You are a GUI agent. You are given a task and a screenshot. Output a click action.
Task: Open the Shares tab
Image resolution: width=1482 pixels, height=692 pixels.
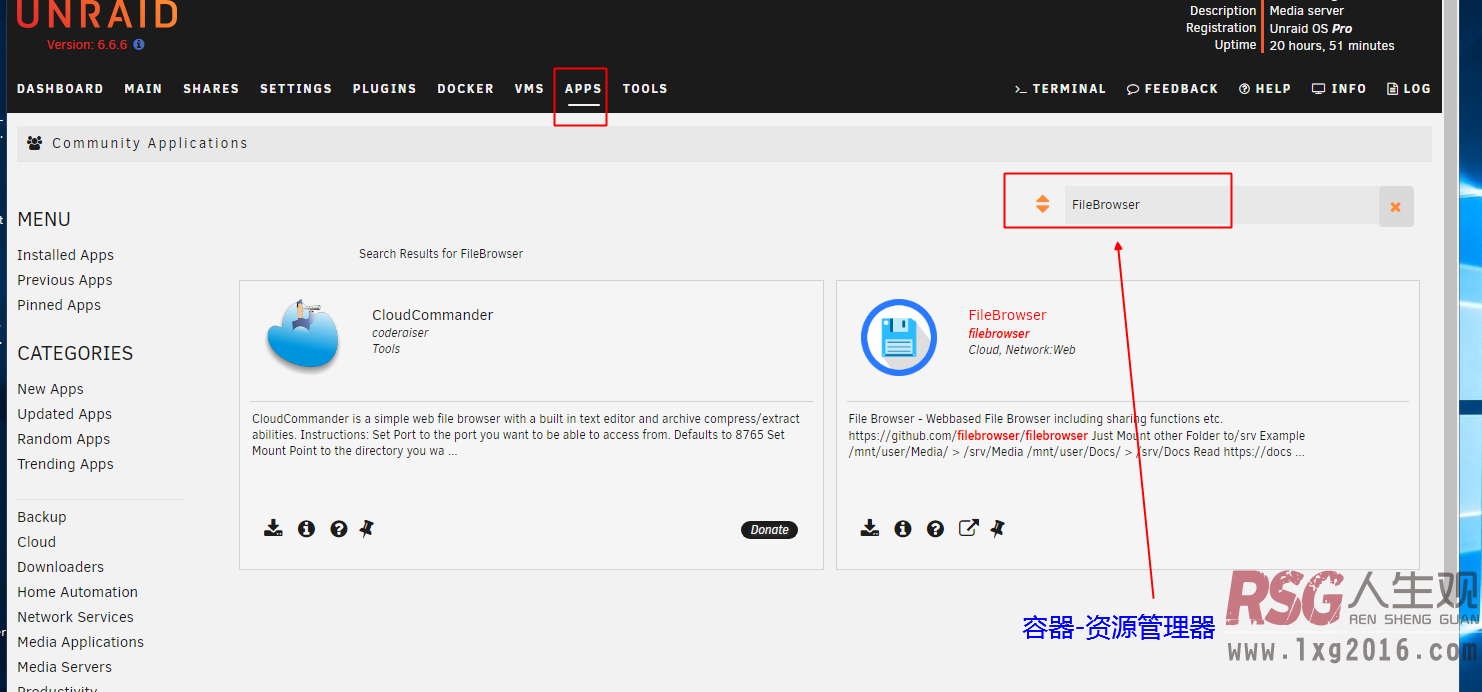click(x=211, y=89)
